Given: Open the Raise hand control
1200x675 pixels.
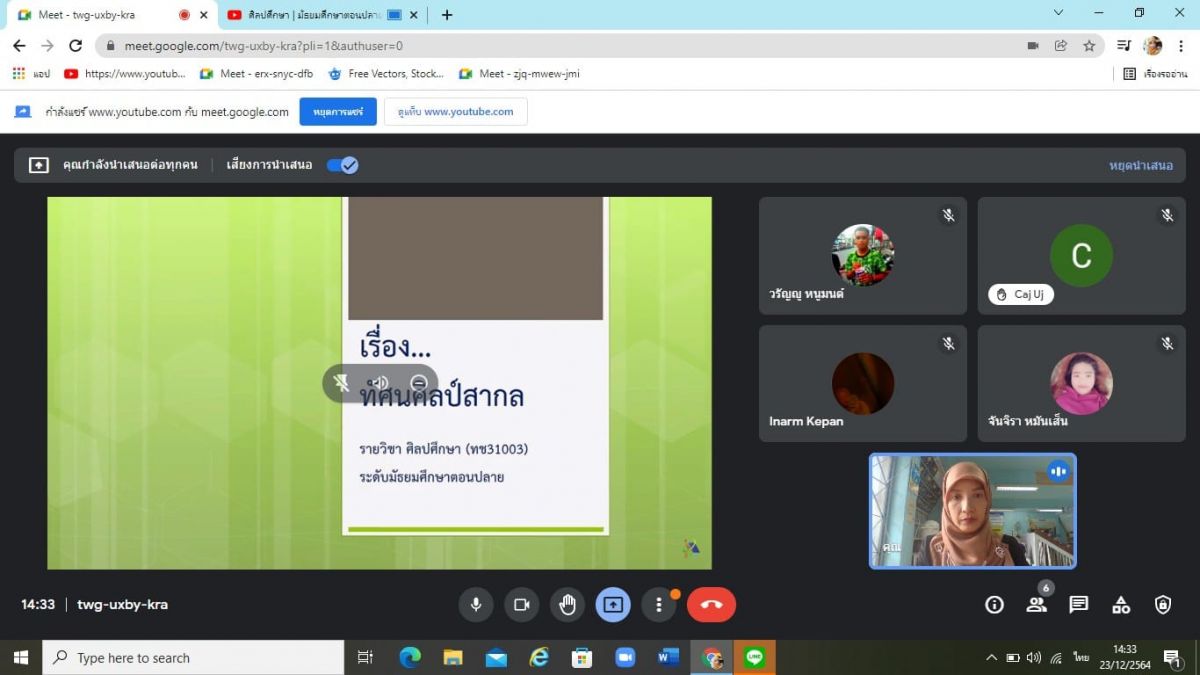Looking at the screenshot, I should click(x=567, y=604).
